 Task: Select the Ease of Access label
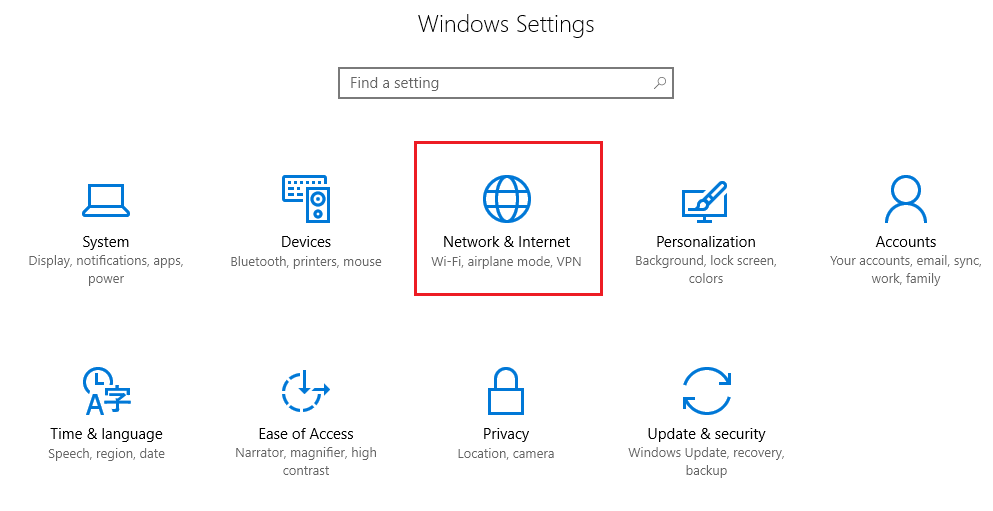(x=306, y=434)
